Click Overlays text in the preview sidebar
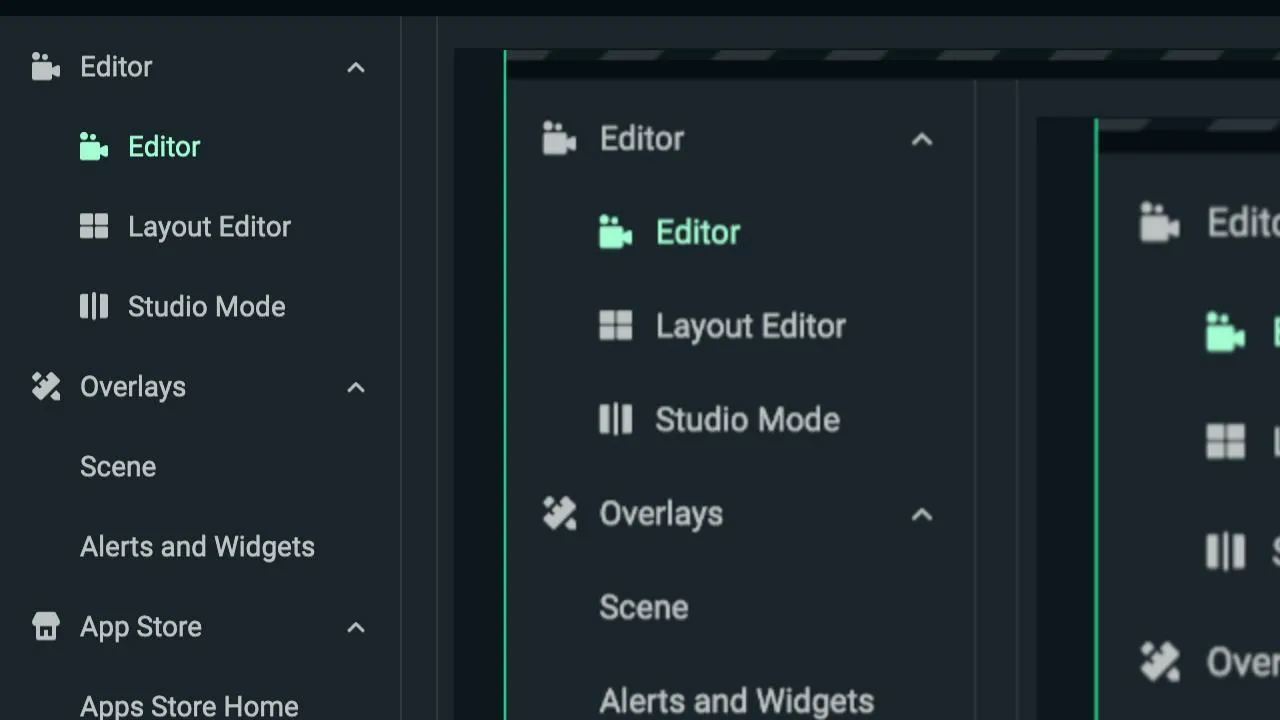1280x720 pixels. point(661,513)
